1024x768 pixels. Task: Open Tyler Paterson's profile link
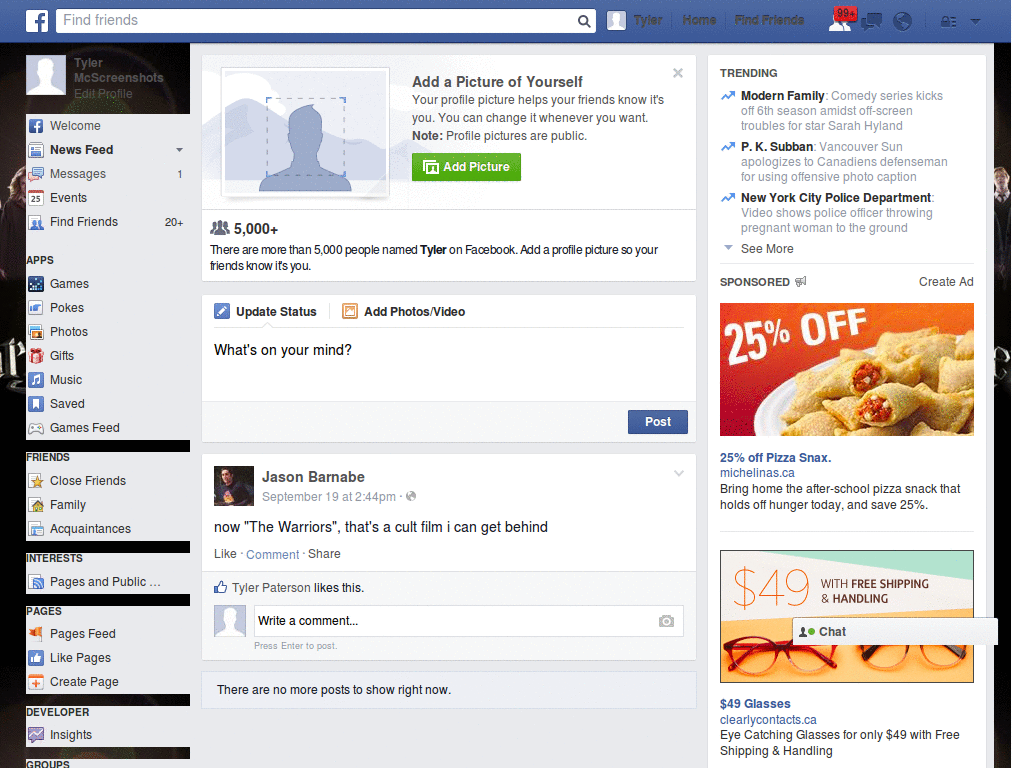pyautogui.click(x=271, y=588)
